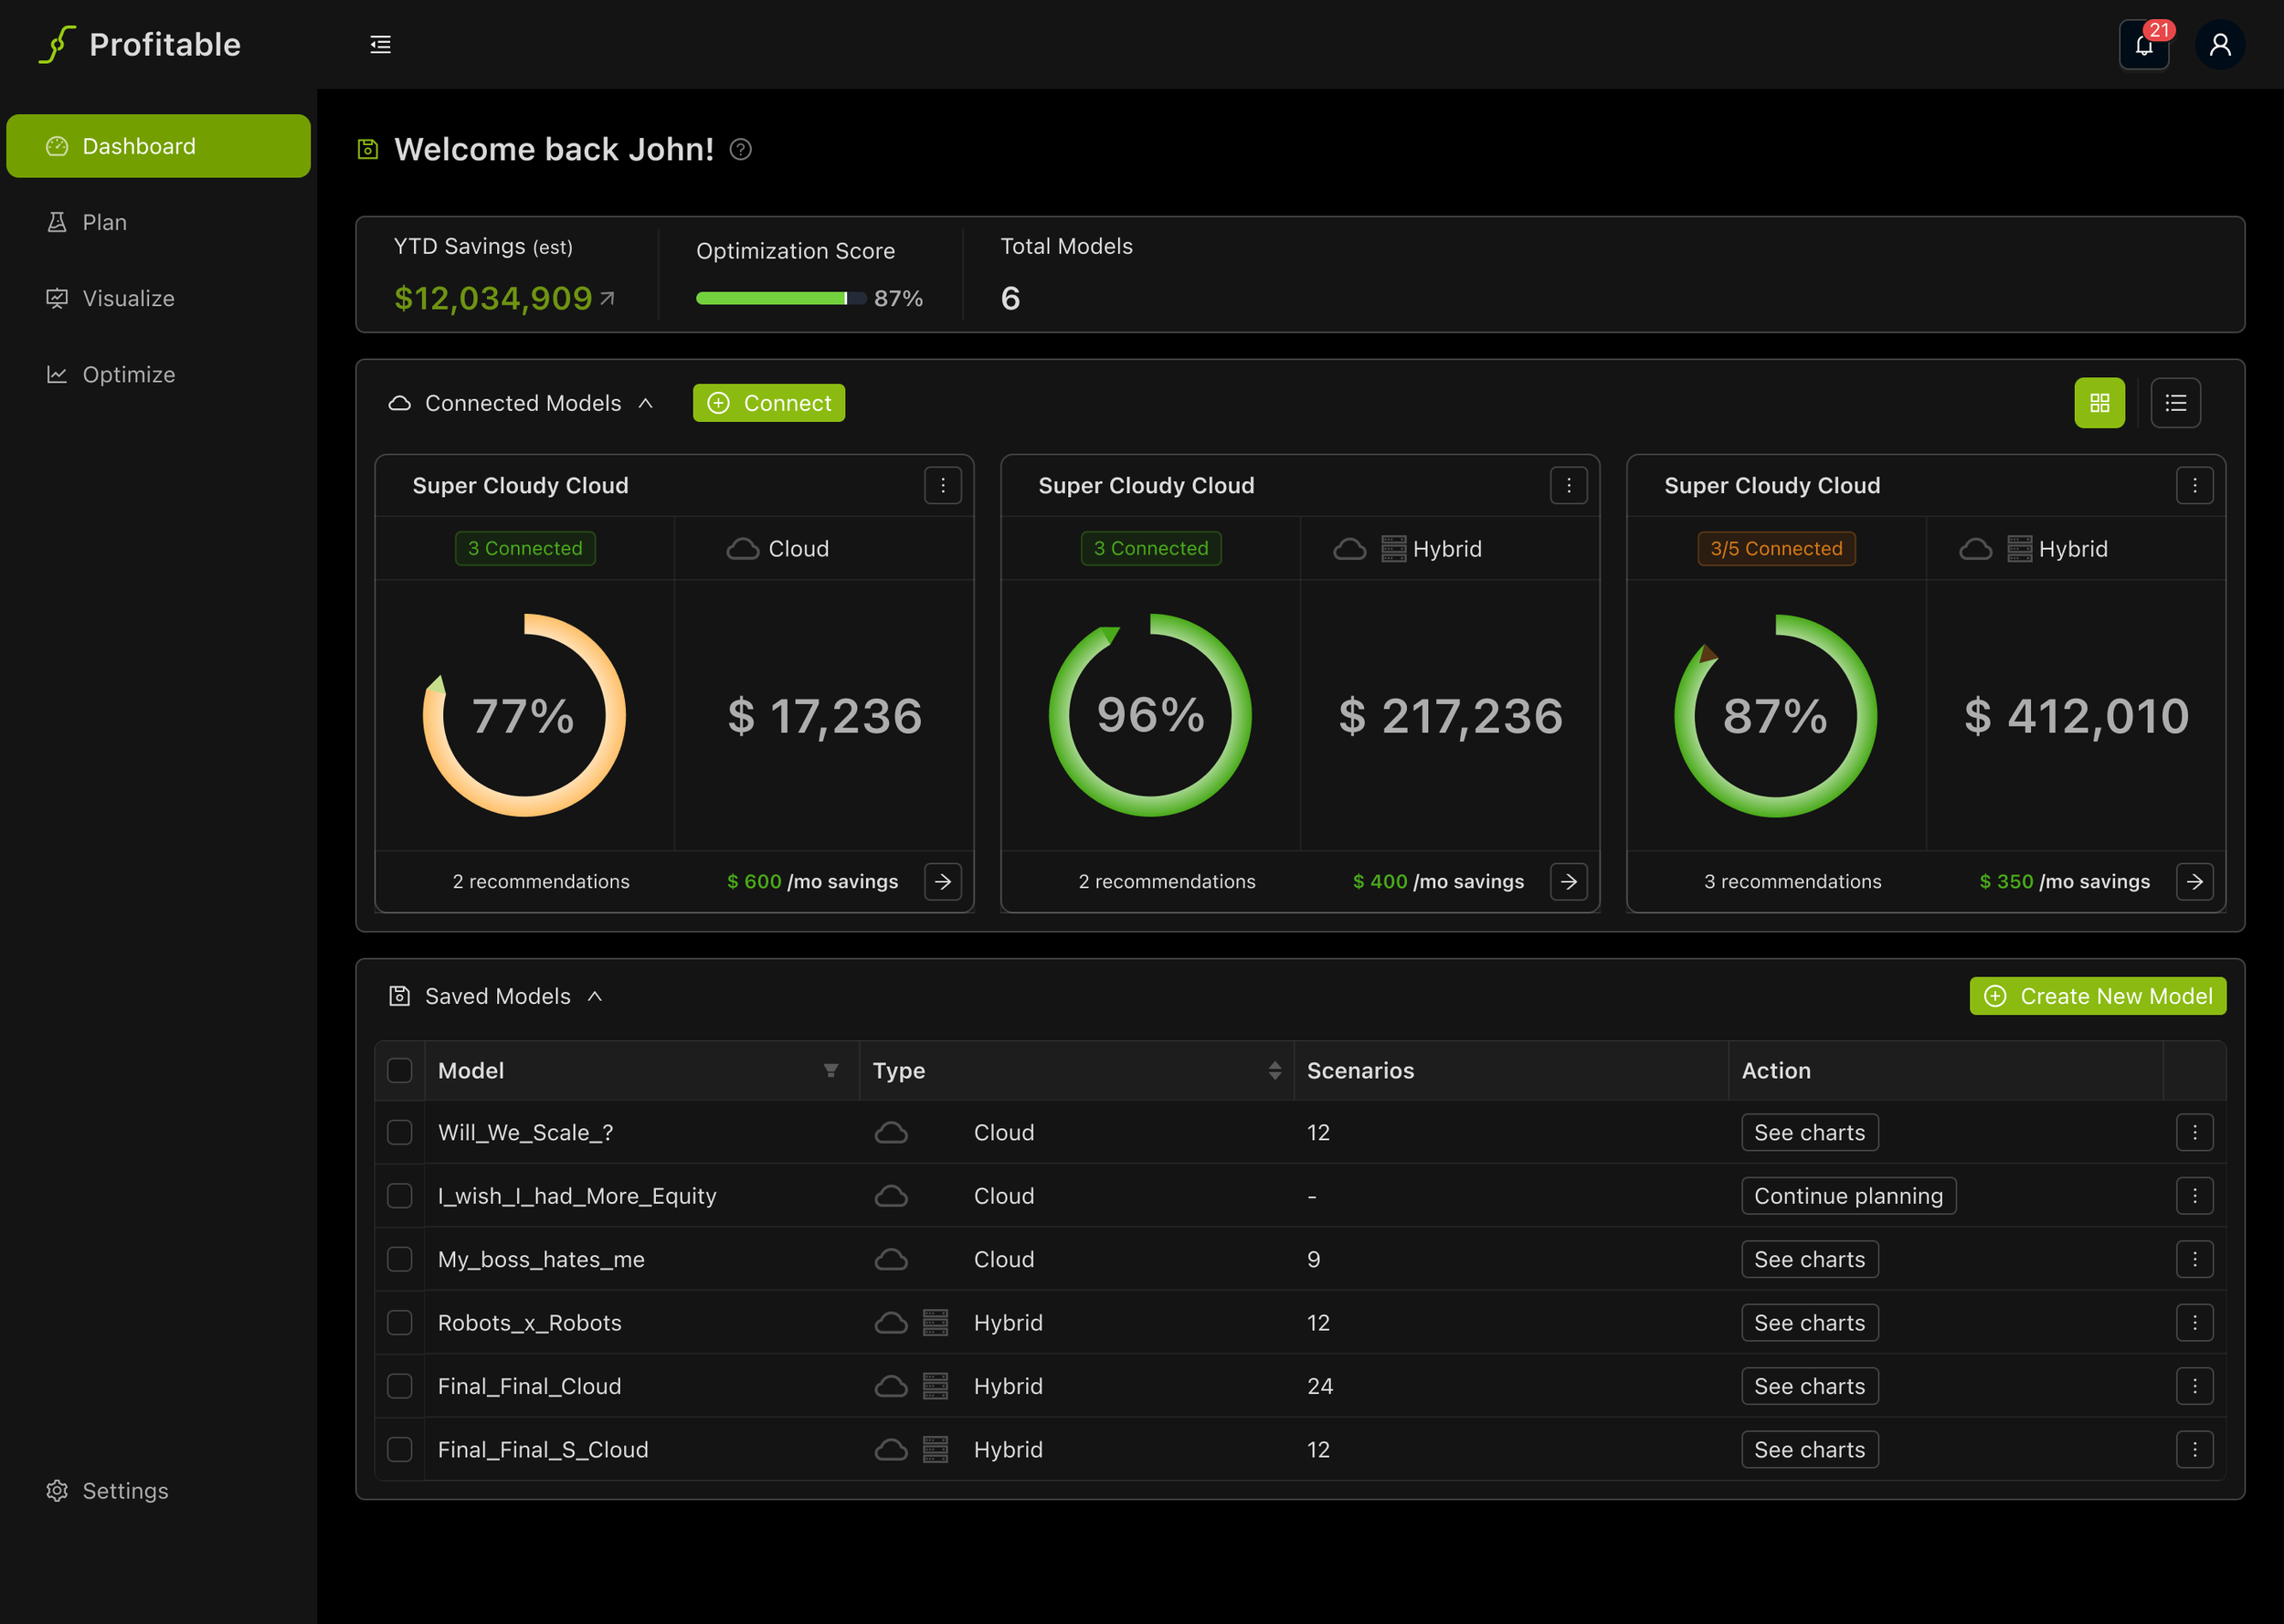Viewport: 2284px width, 1624px height.
Task: Open arrow for $600/mo savings card
Action: tap(942, 881)
